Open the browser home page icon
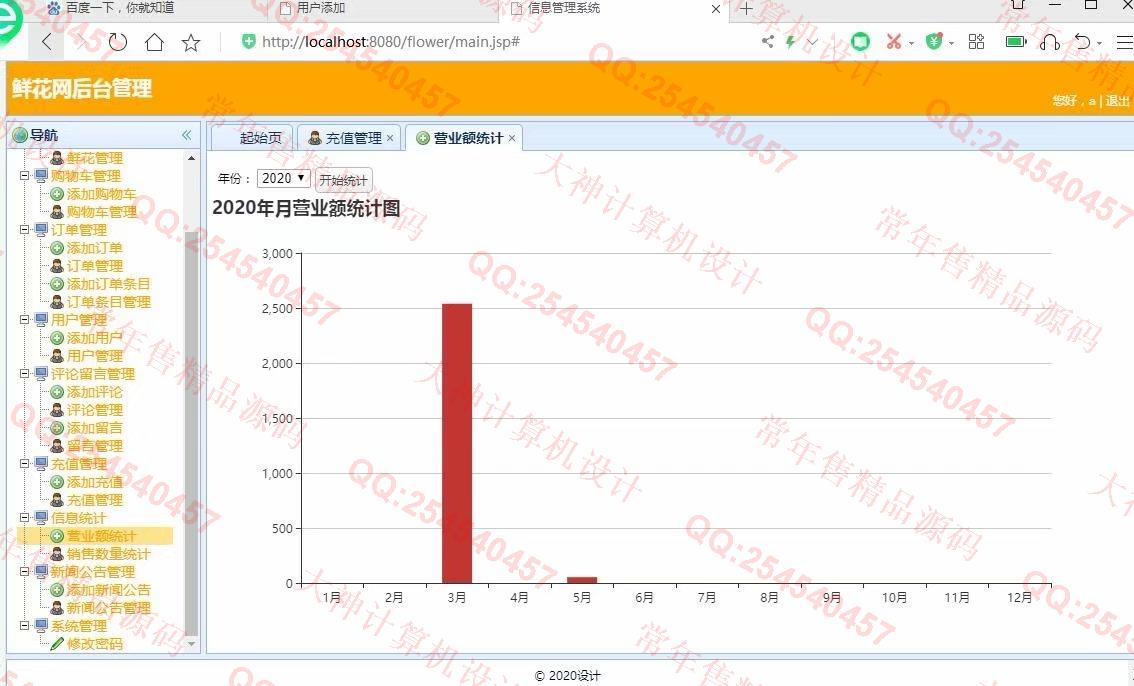The image size is (1134, 686). point(154,42)
